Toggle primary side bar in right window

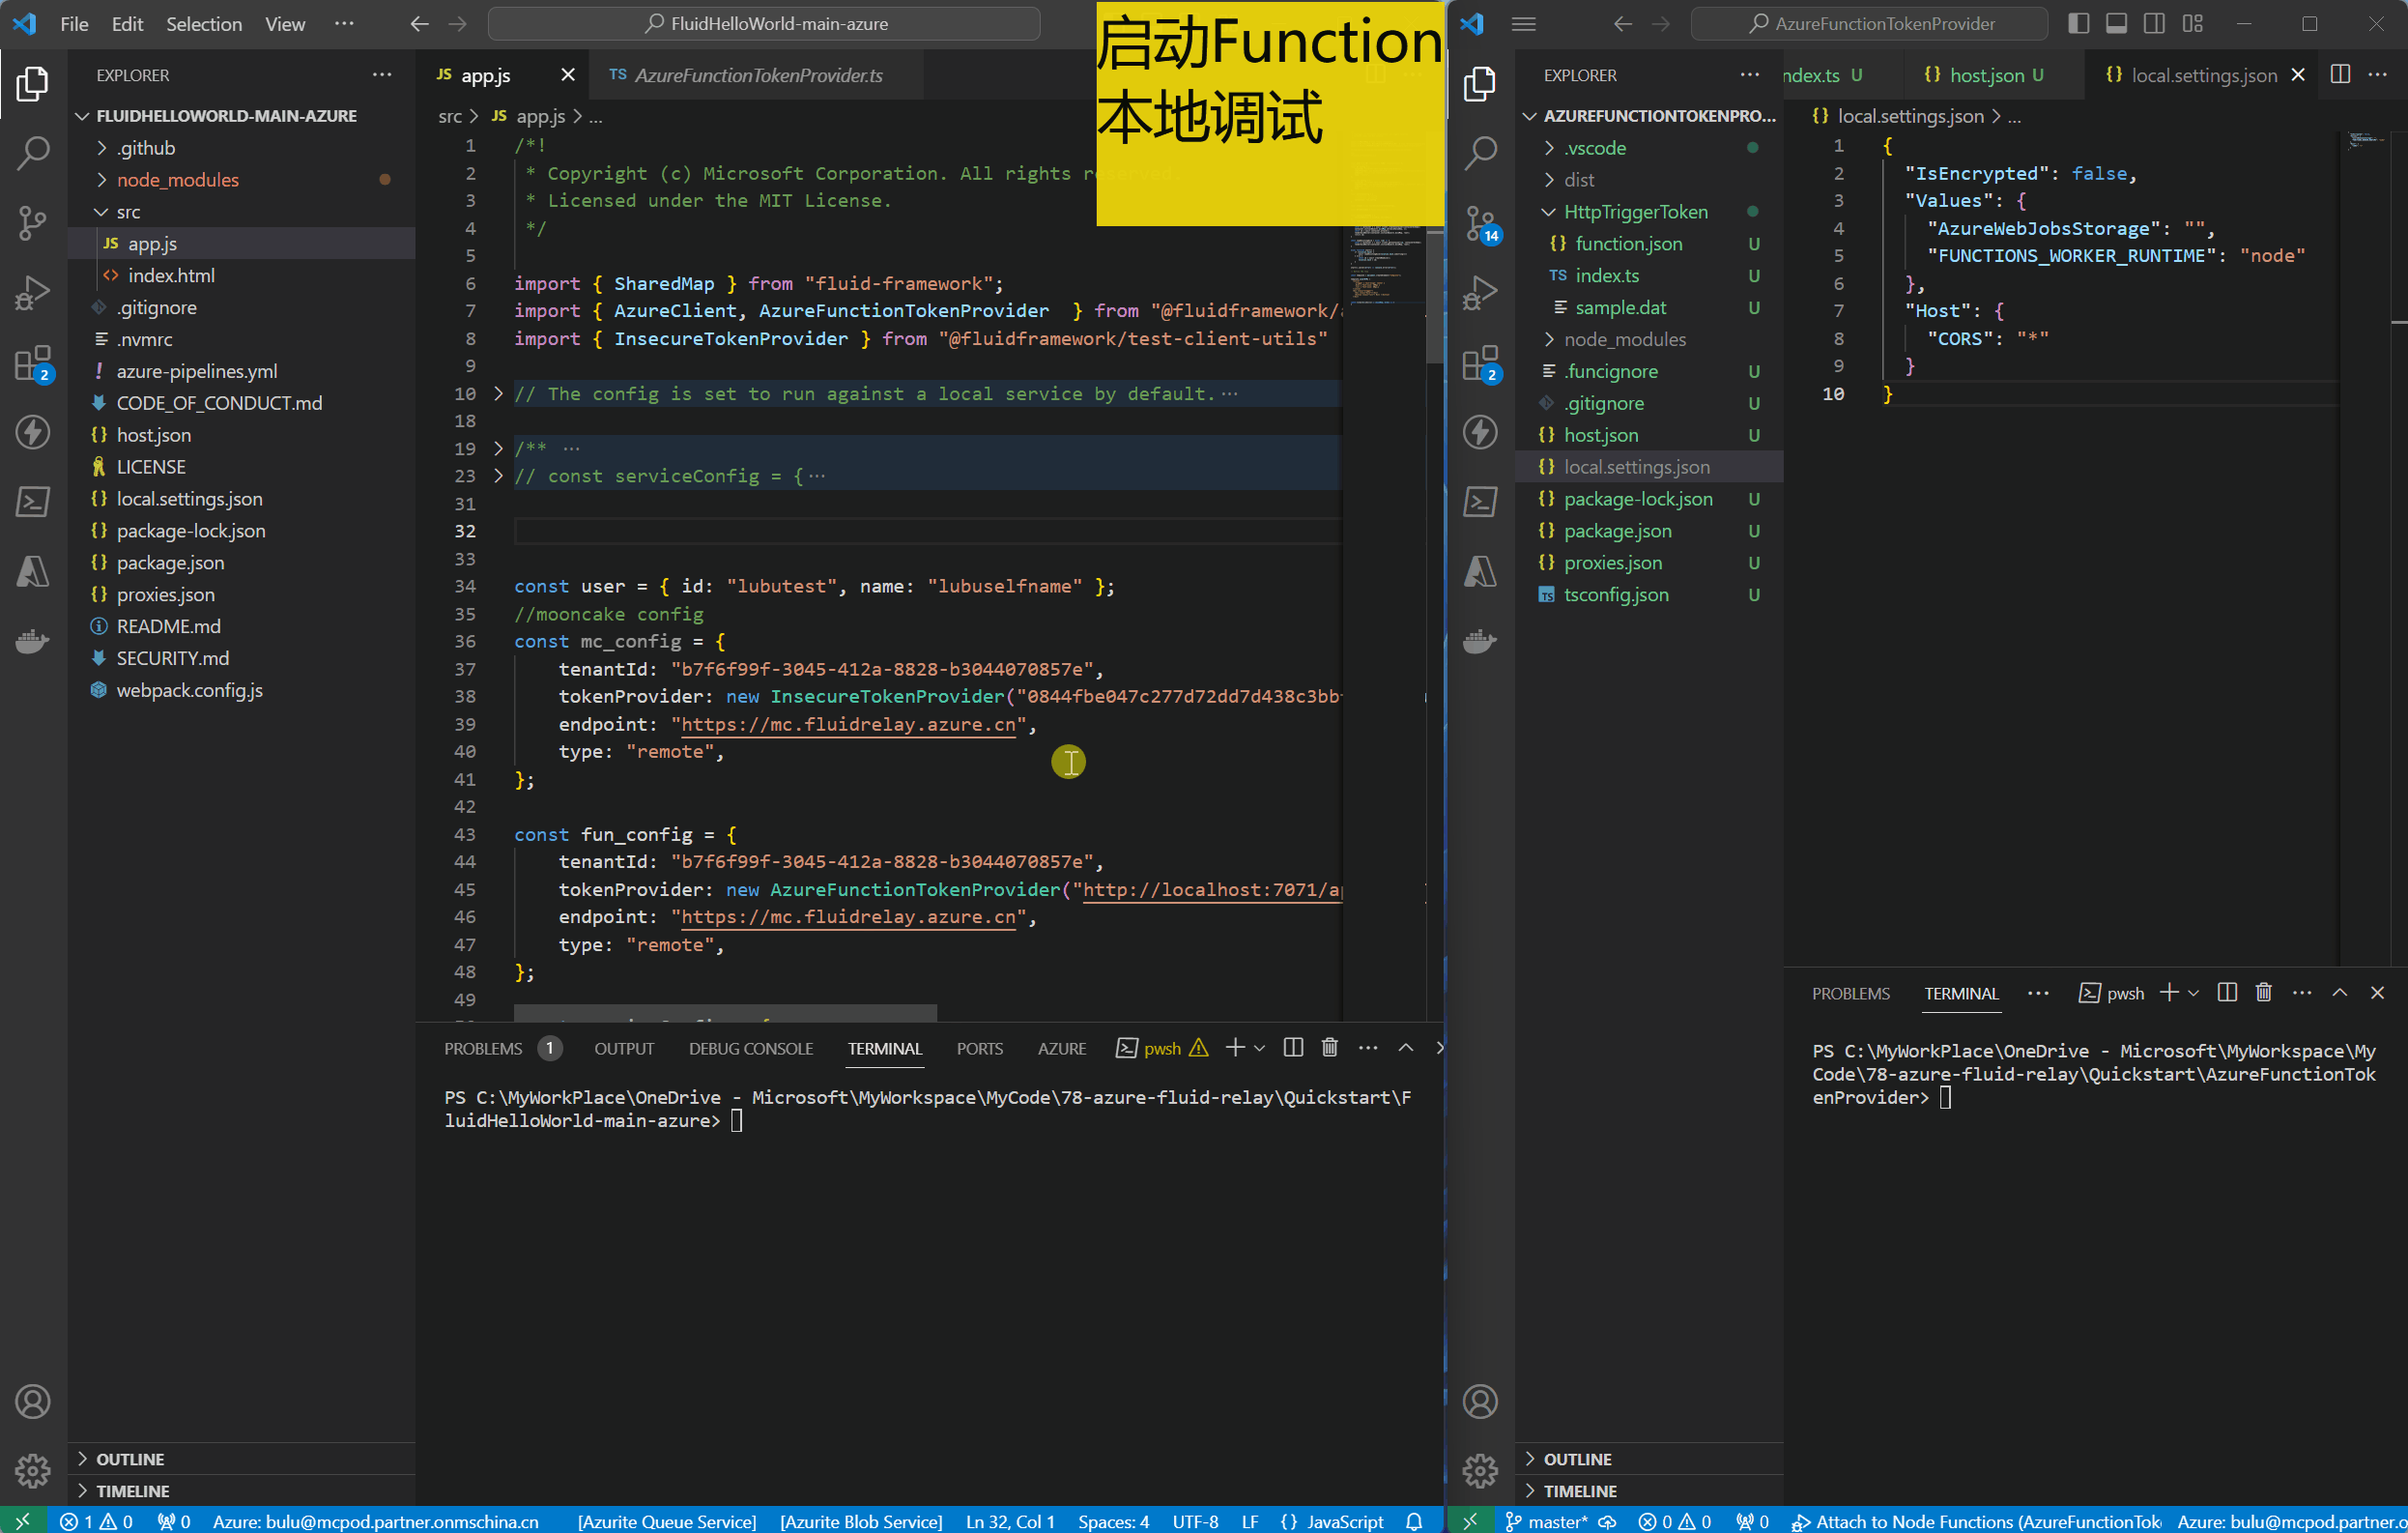[x=2078, y=23]
